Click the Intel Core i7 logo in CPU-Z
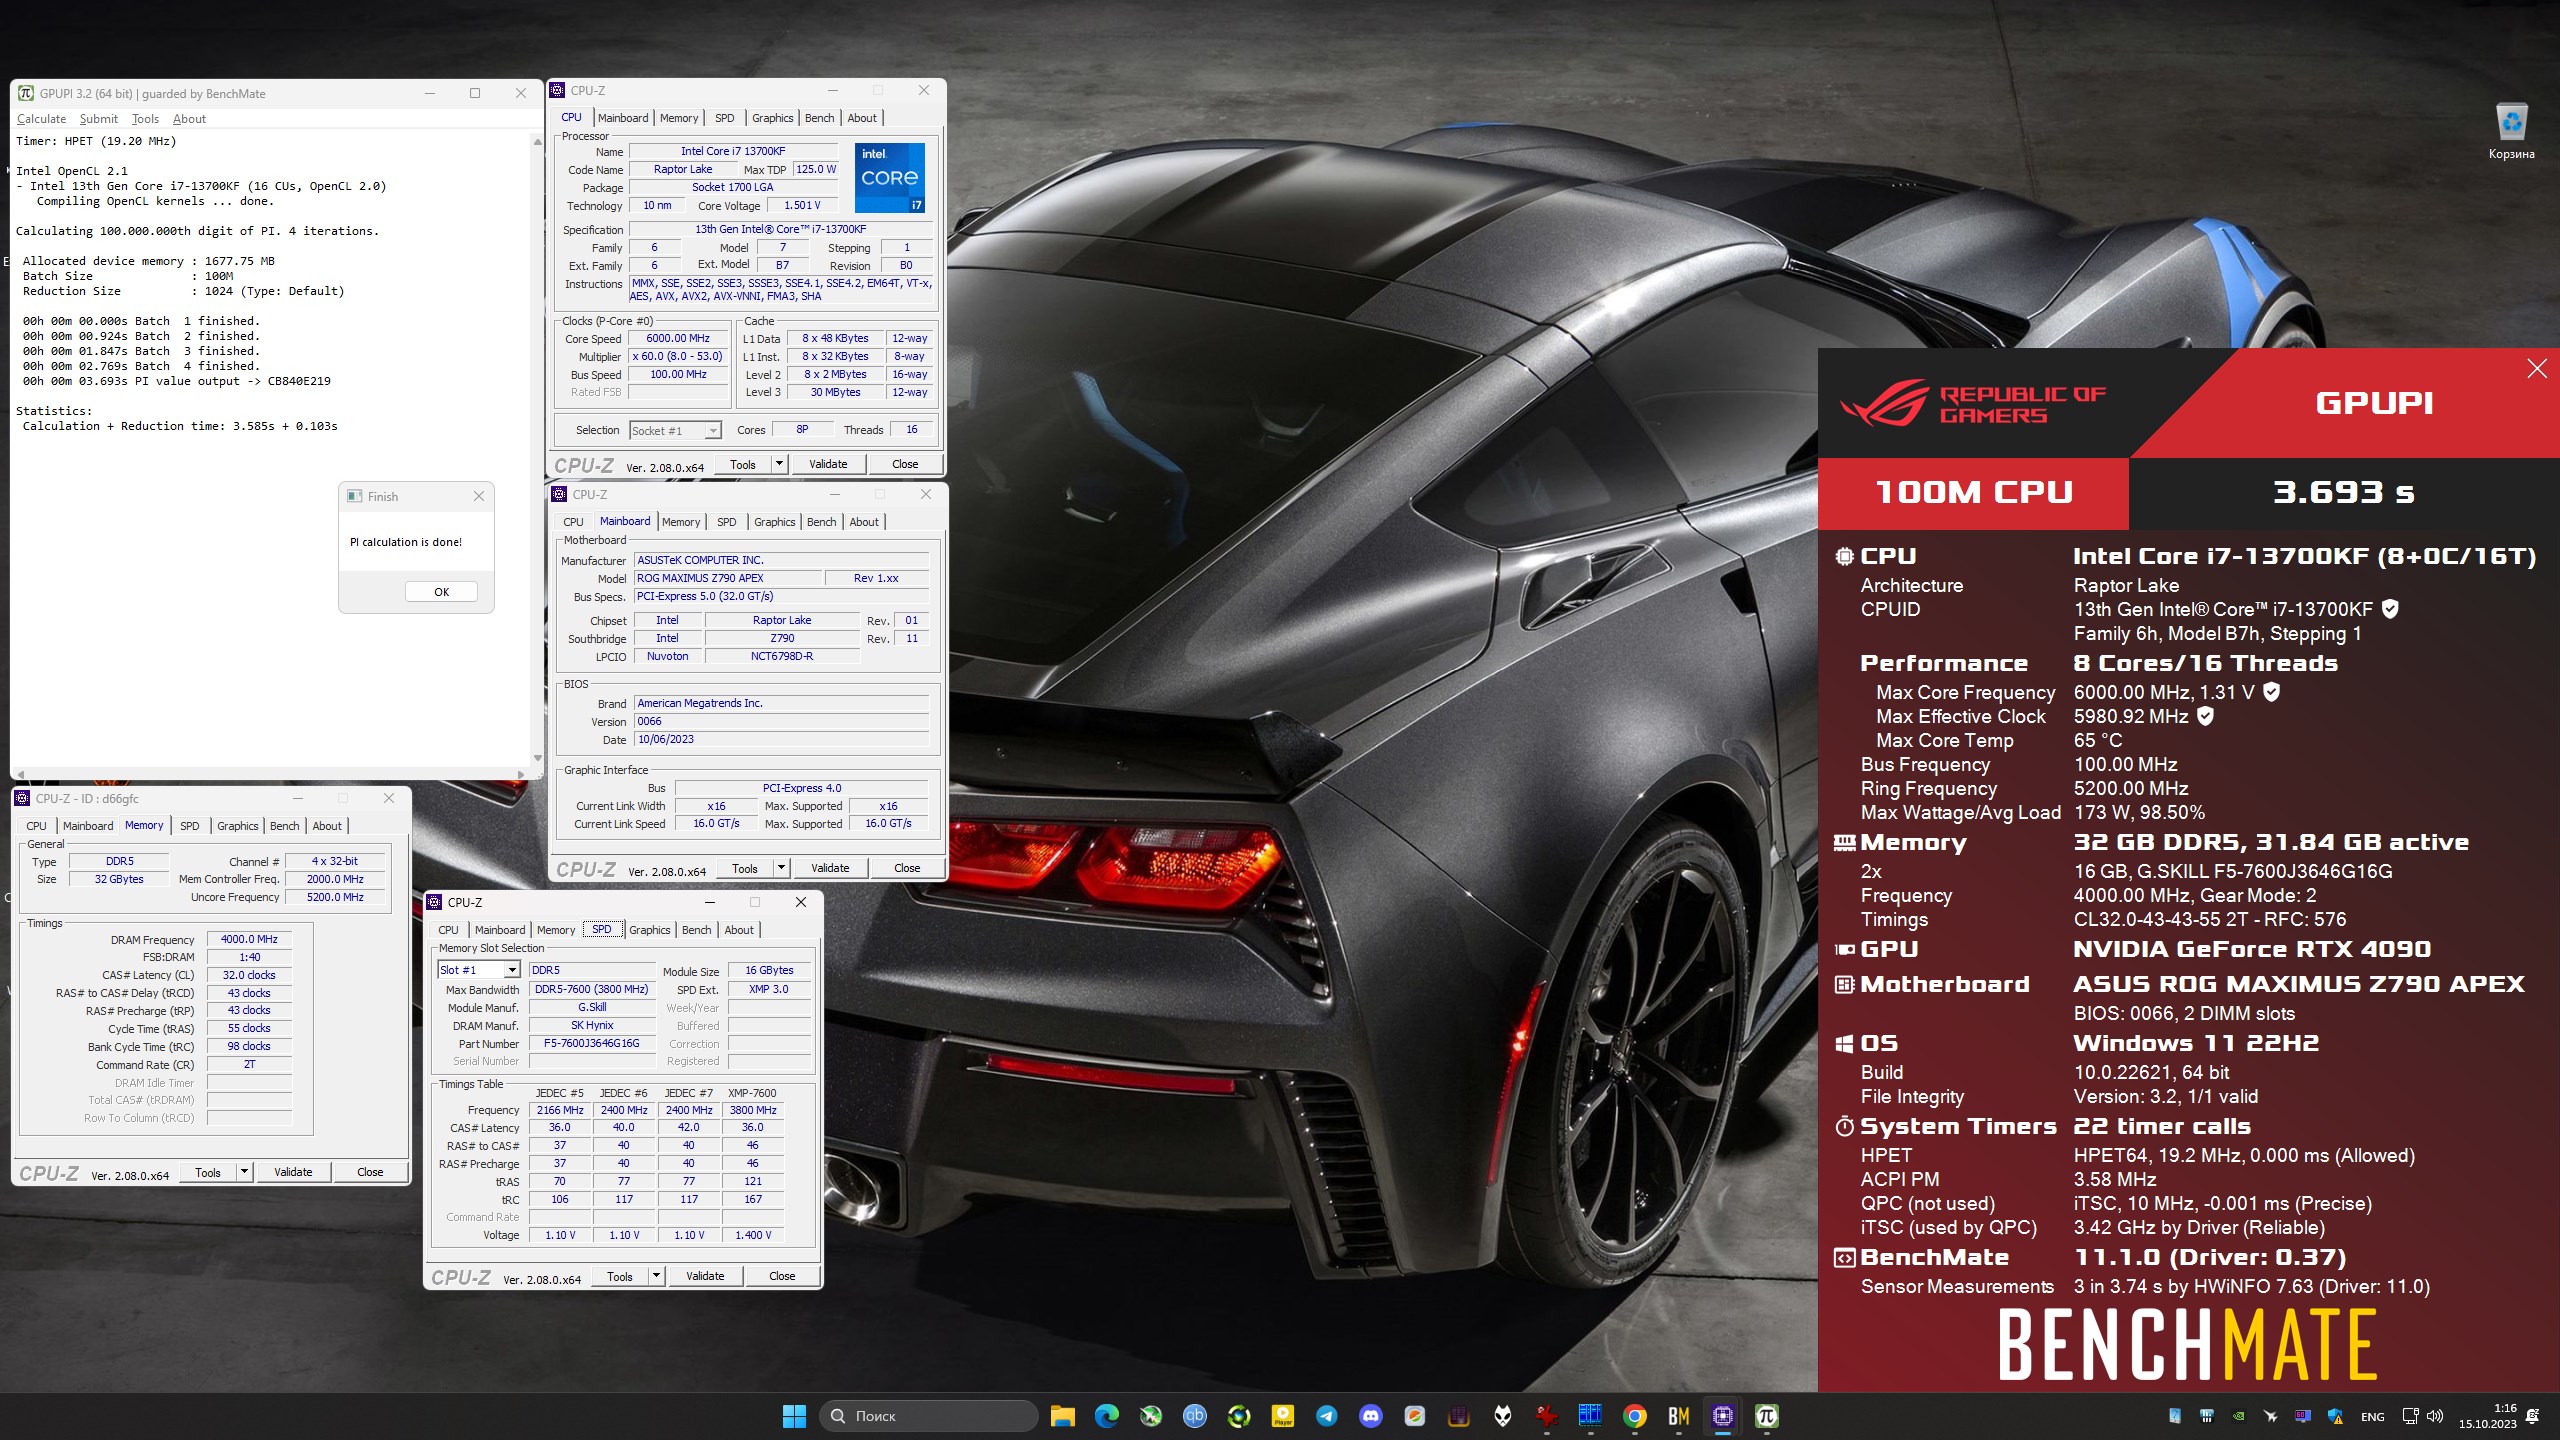 890,177
